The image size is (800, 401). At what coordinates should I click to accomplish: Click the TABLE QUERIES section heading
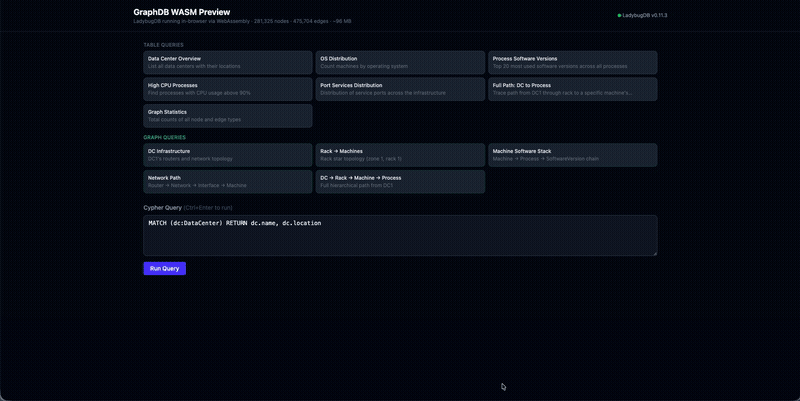(163, 45)
